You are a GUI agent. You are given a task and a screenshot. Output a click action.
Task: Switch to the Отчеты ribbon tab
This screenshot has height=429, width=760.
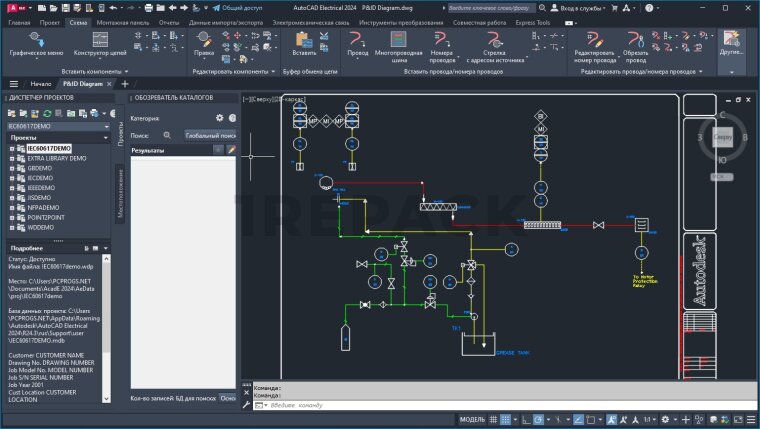(x=169, y=21)
